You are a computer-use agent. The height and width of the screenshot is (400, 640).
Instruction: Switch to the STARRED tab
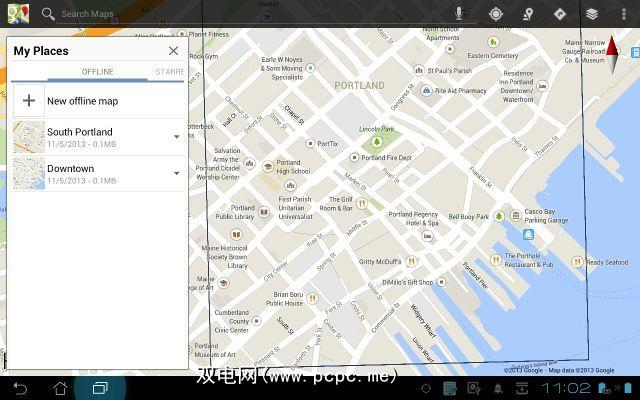(170, 72)
